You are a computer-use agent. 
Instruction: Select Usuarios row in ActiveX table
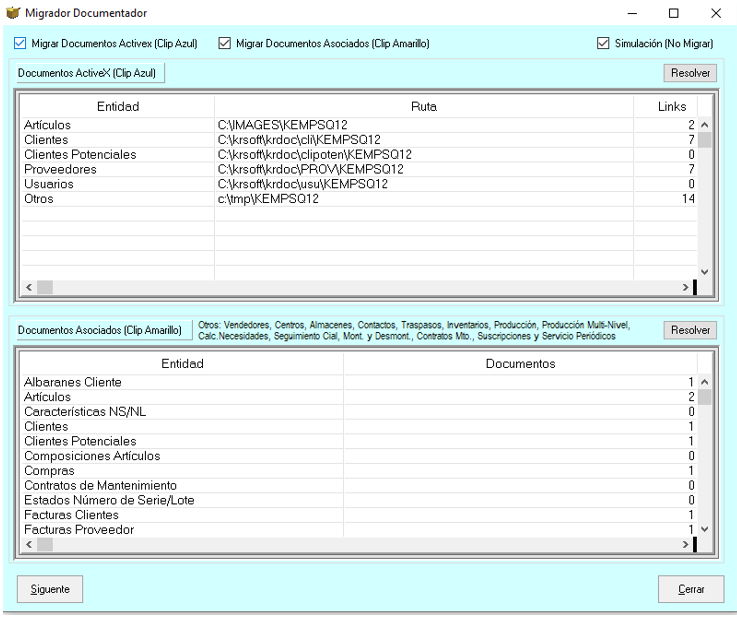click(359, 184)
